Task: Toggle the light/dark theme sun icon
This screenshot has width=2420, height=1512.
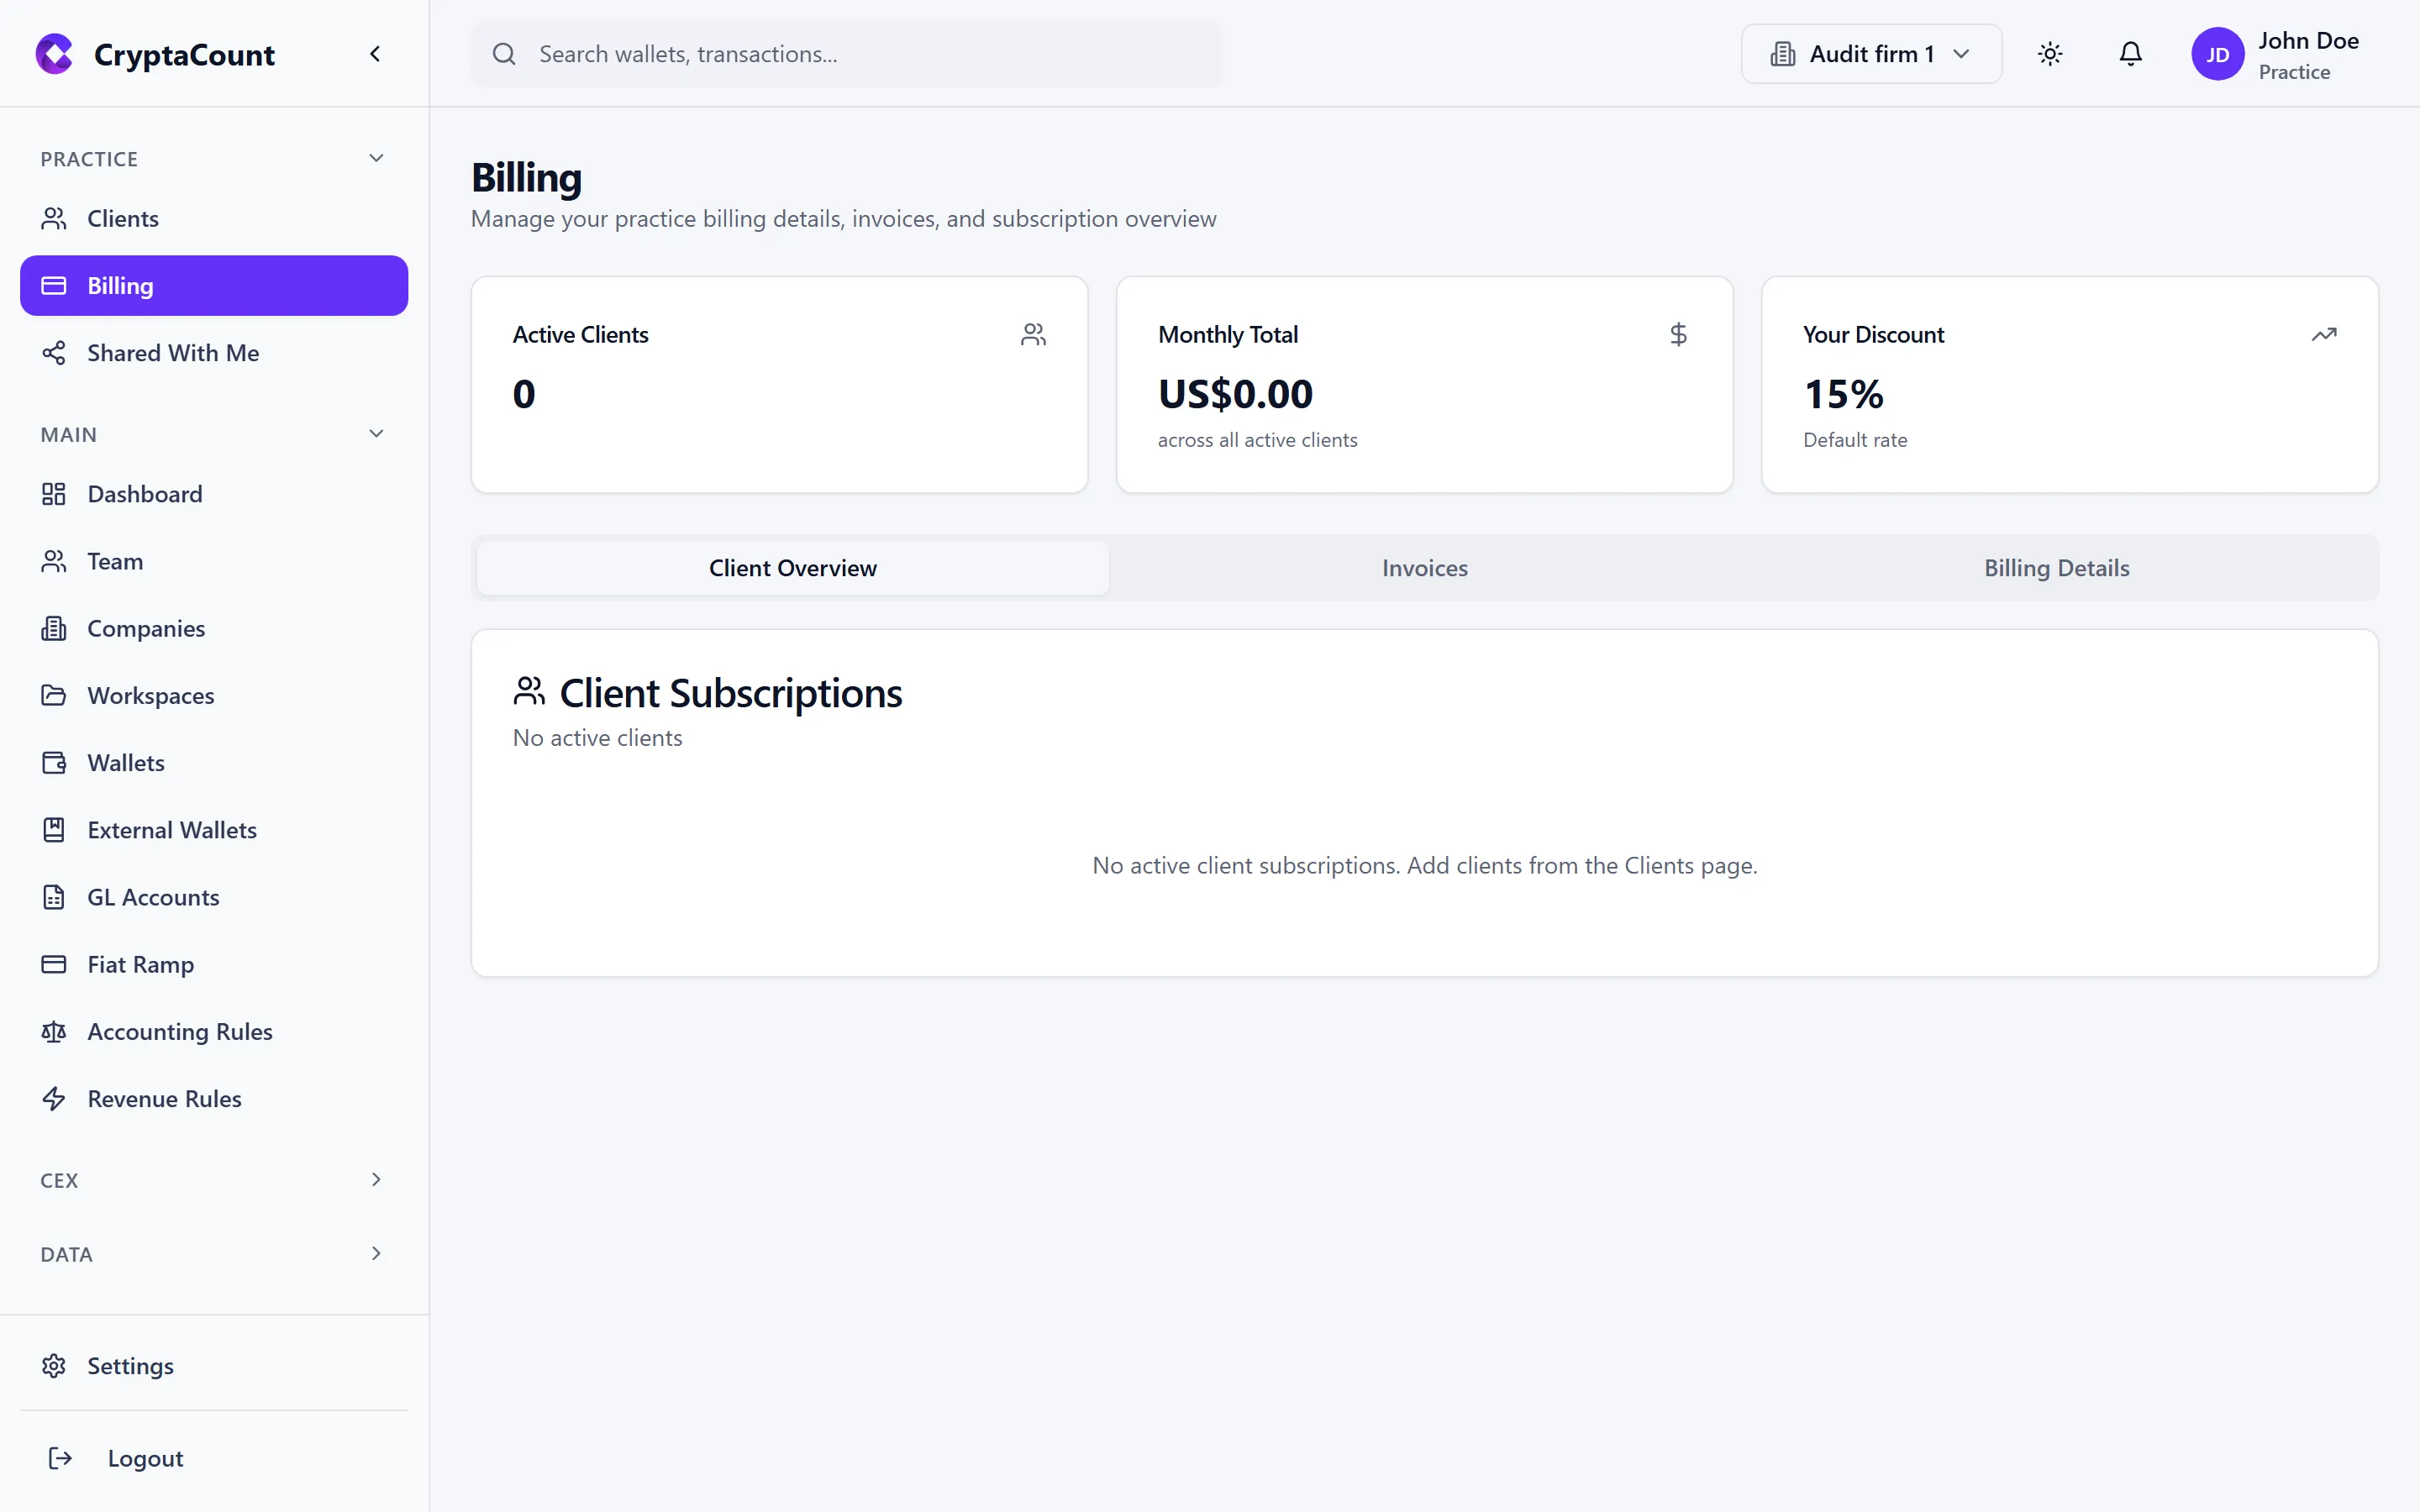Action: tap(2050, 53)
